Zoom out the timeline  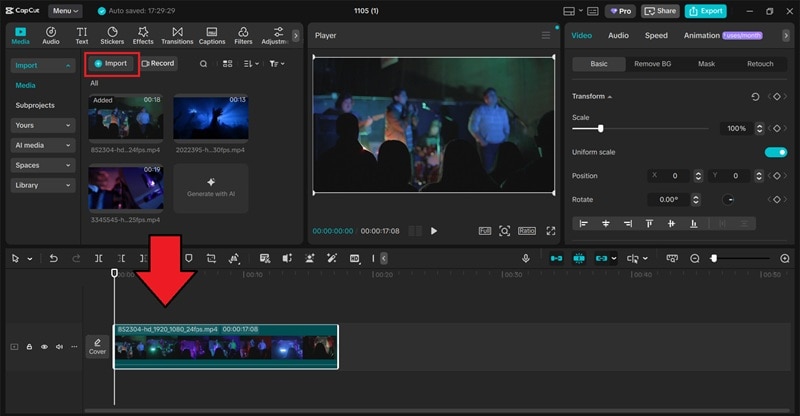click(694, 259)
